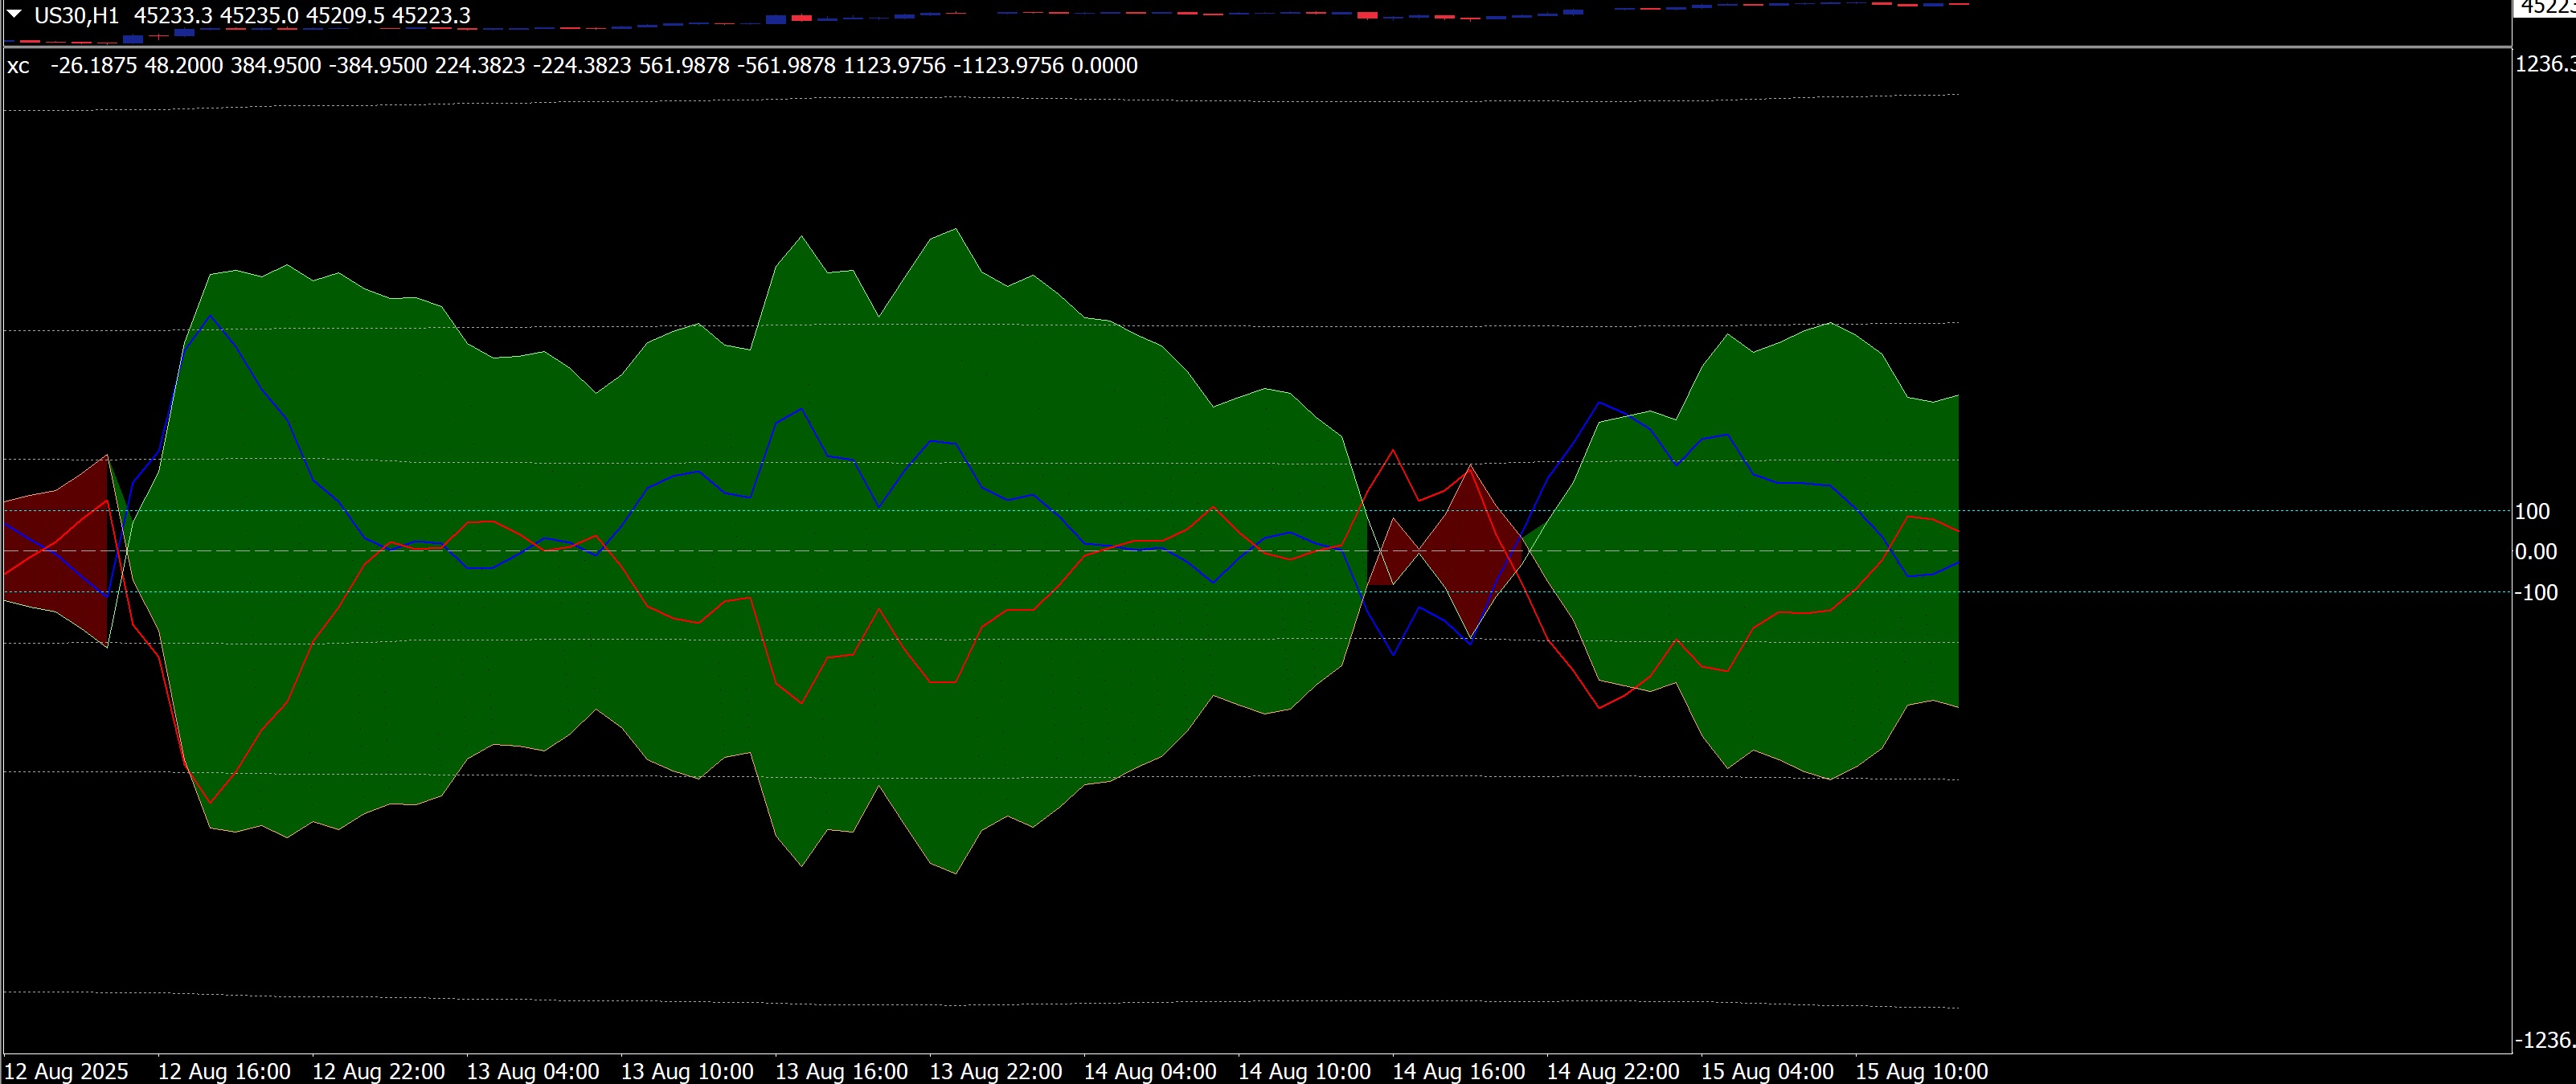Click the -100 level on the scale
Screen dimensions: 2576x1084
2534,593
